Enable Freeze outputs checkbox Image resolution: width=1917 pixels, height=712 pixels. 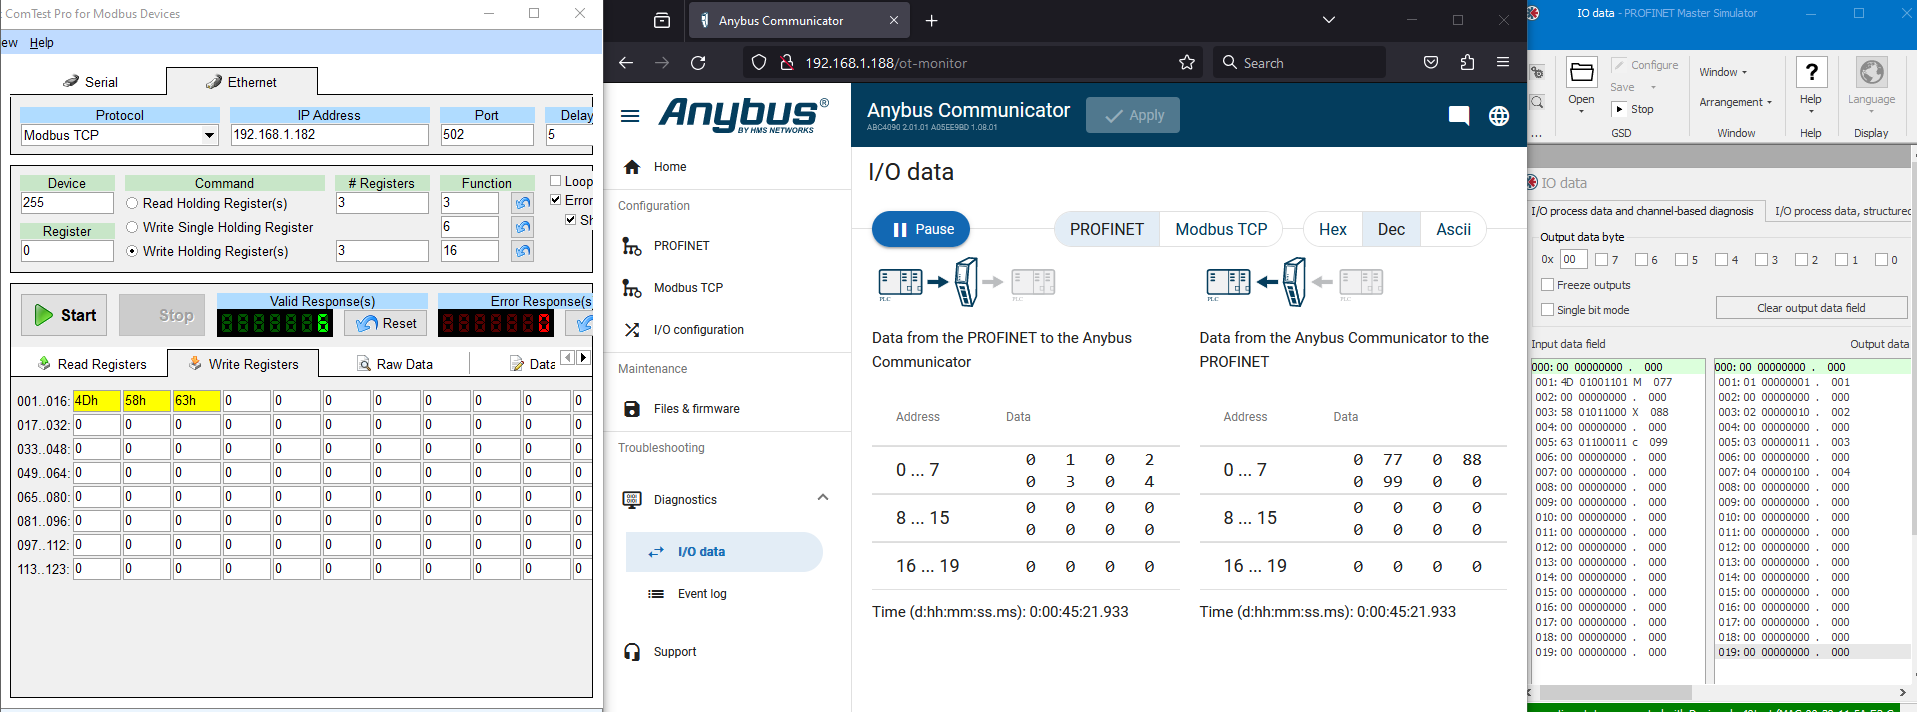click(x=1547, y=285)
